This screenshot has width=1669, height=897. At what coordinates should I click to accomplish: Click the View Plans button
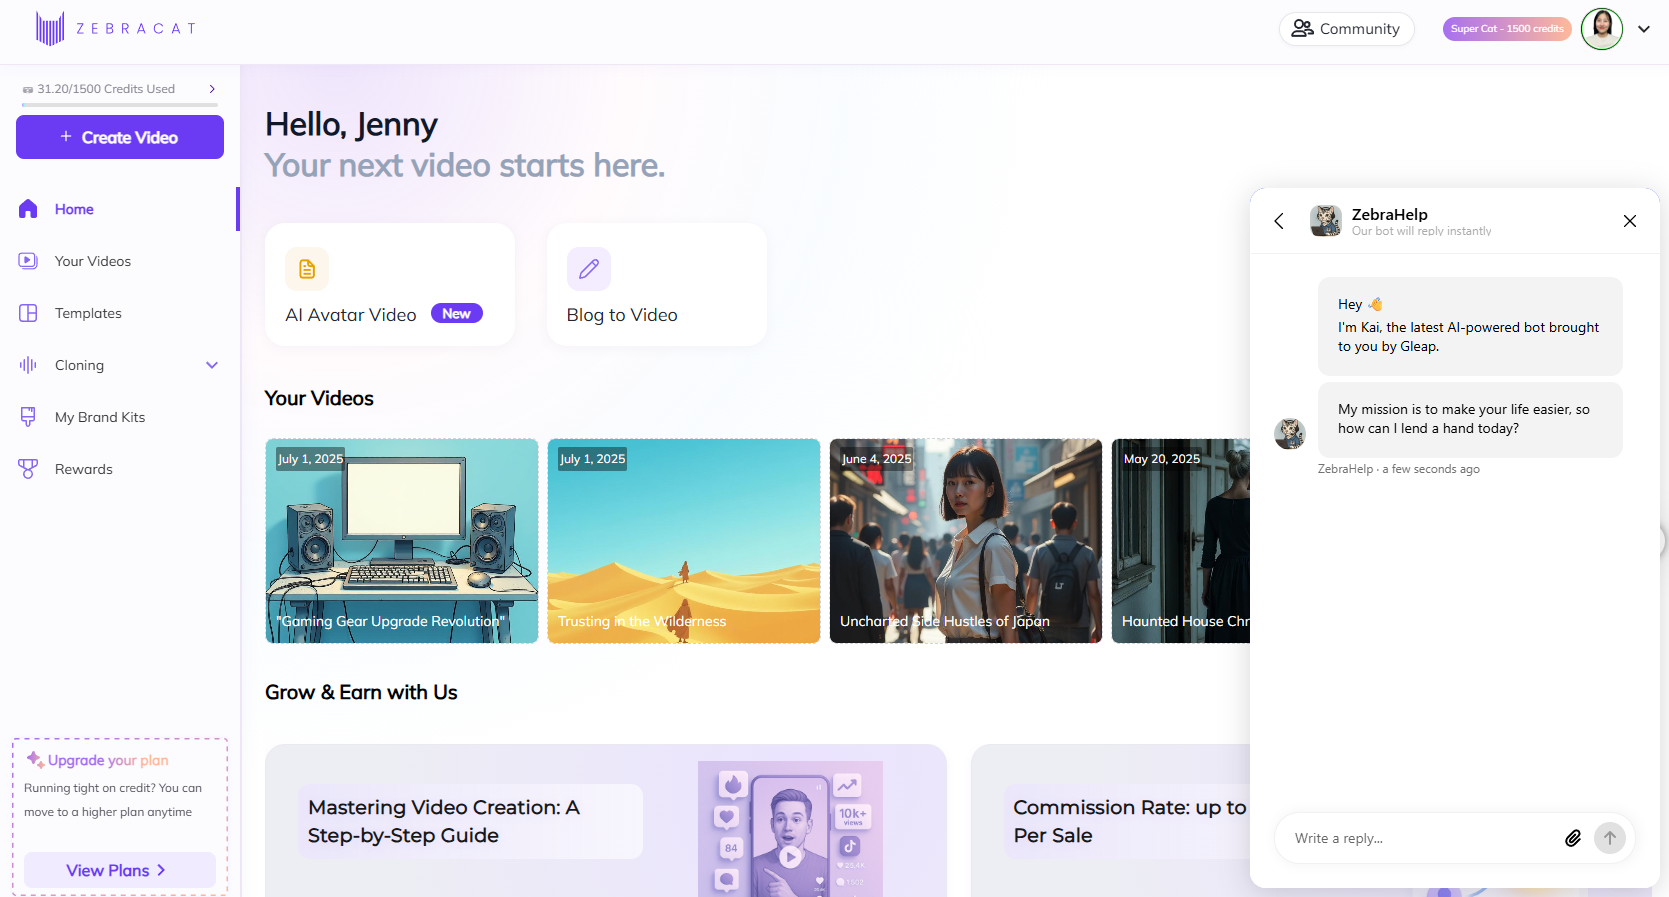coord(120,870)
